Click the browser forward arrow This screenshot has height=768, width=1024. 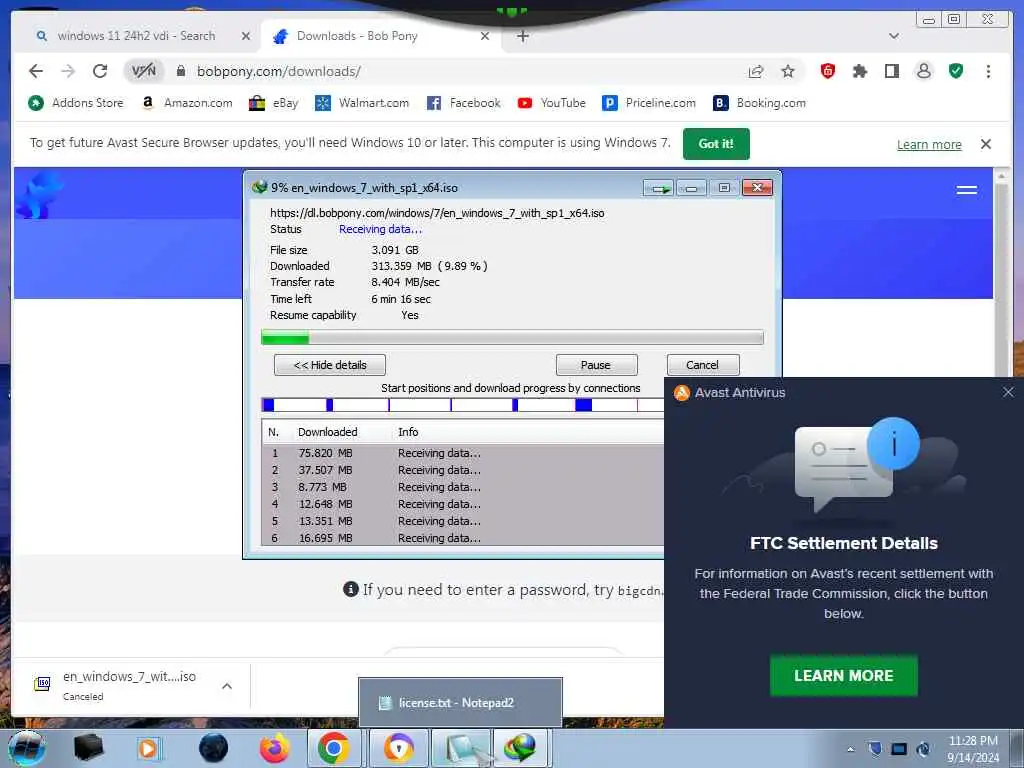(x=68, y=71)
